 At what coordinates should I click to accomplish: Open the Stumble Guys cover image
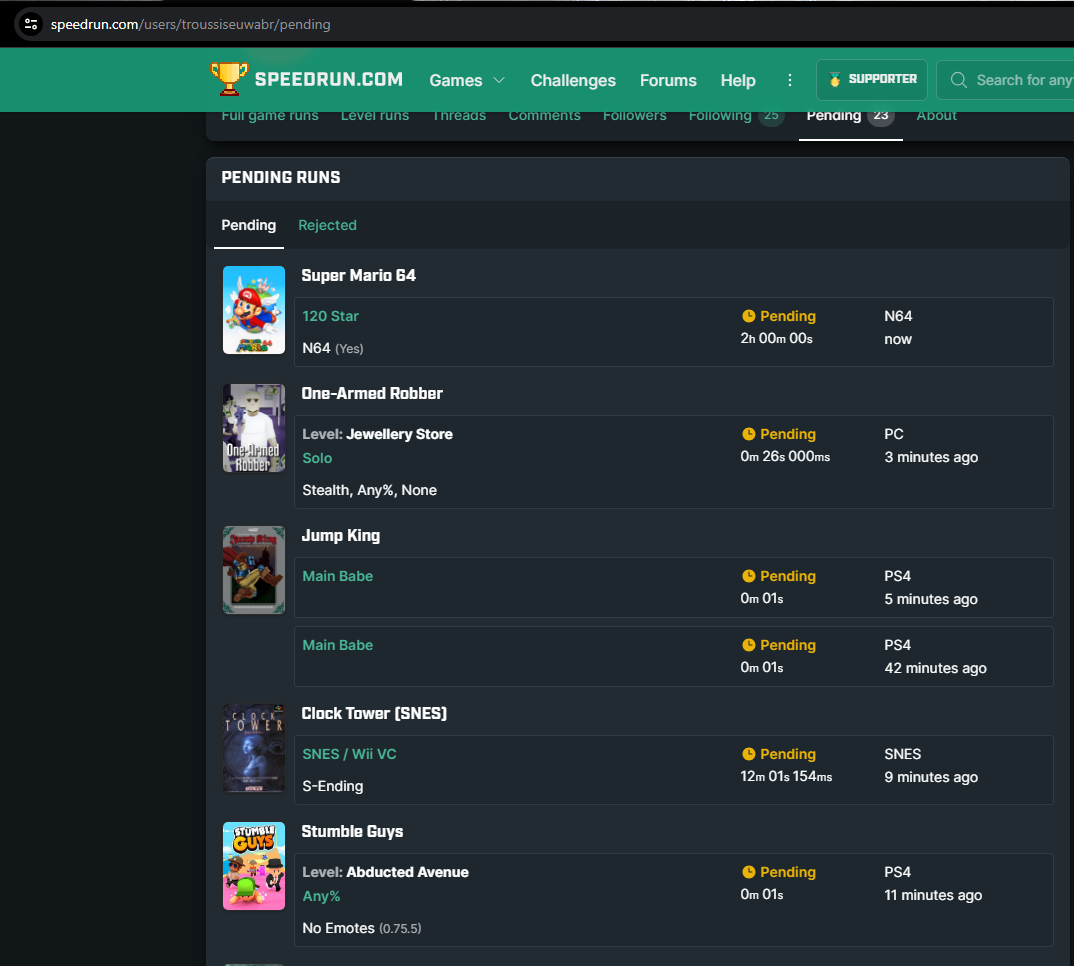click(254, 866)
